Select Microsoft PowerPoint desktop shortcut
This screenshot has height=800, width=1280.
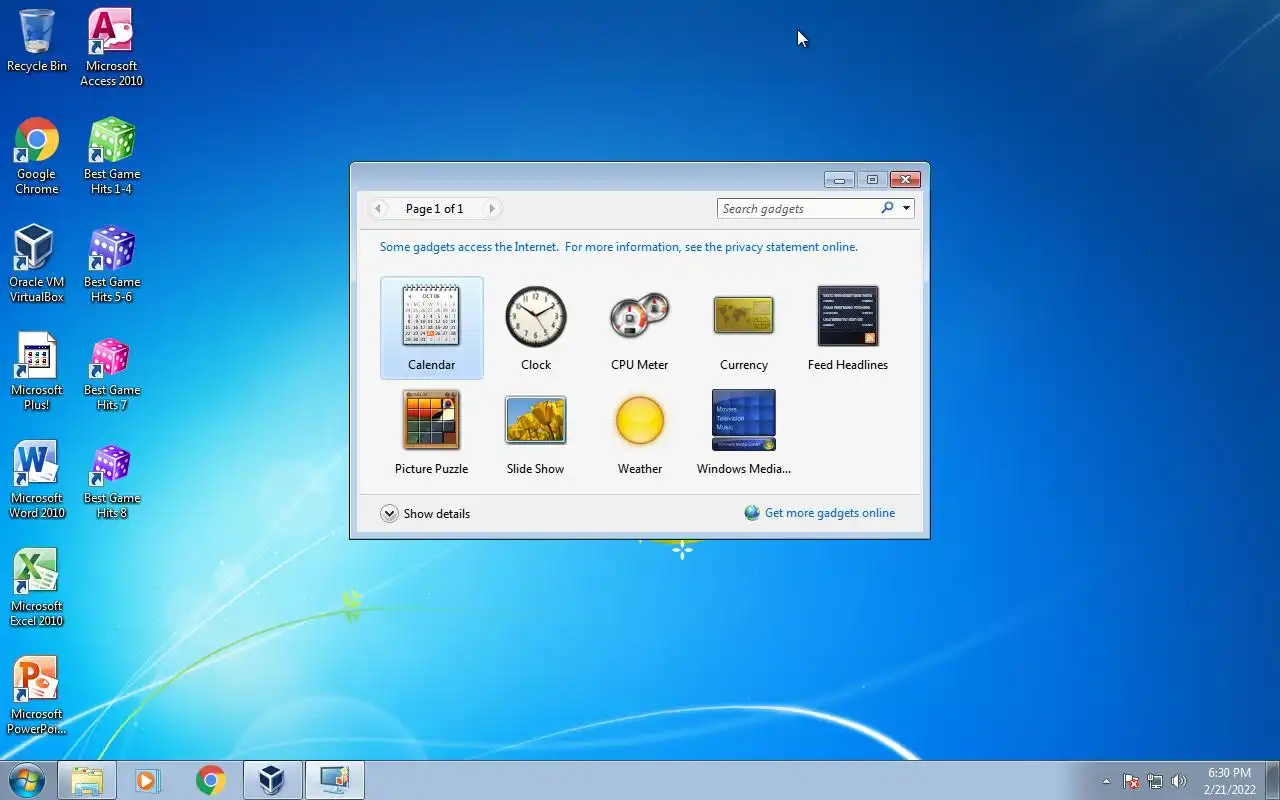[x=37, y=696]
